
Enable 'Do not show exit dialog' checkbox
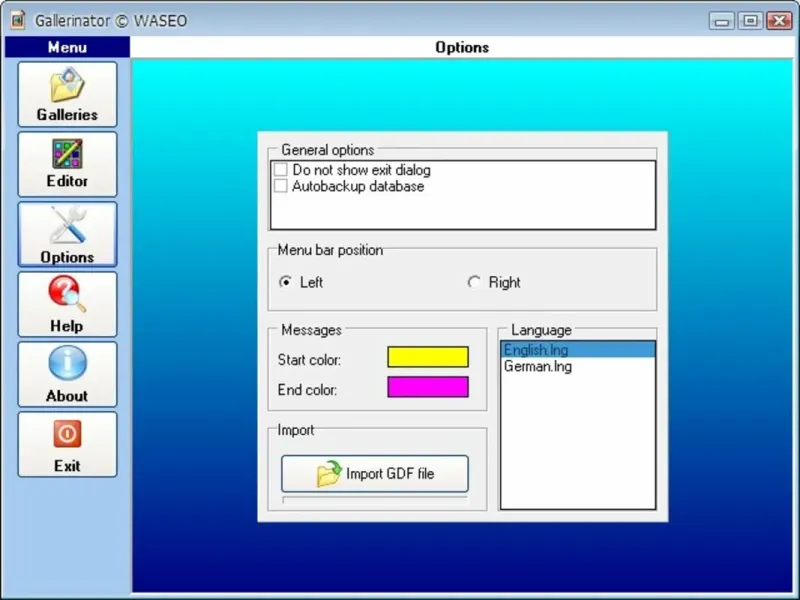coord(281,169)
